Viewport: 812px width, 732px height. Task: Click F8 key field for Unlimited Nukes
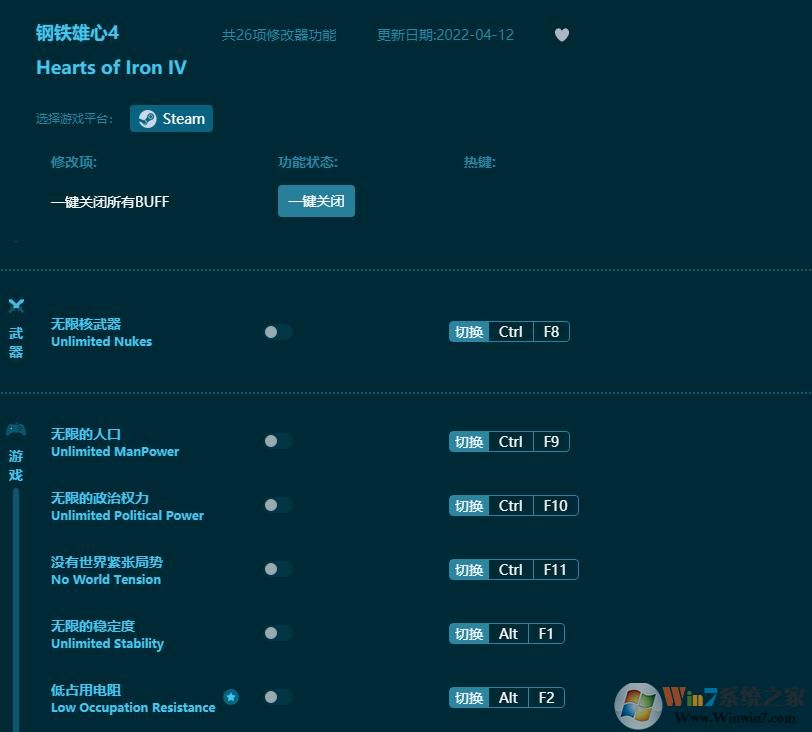tap(552, 332)
